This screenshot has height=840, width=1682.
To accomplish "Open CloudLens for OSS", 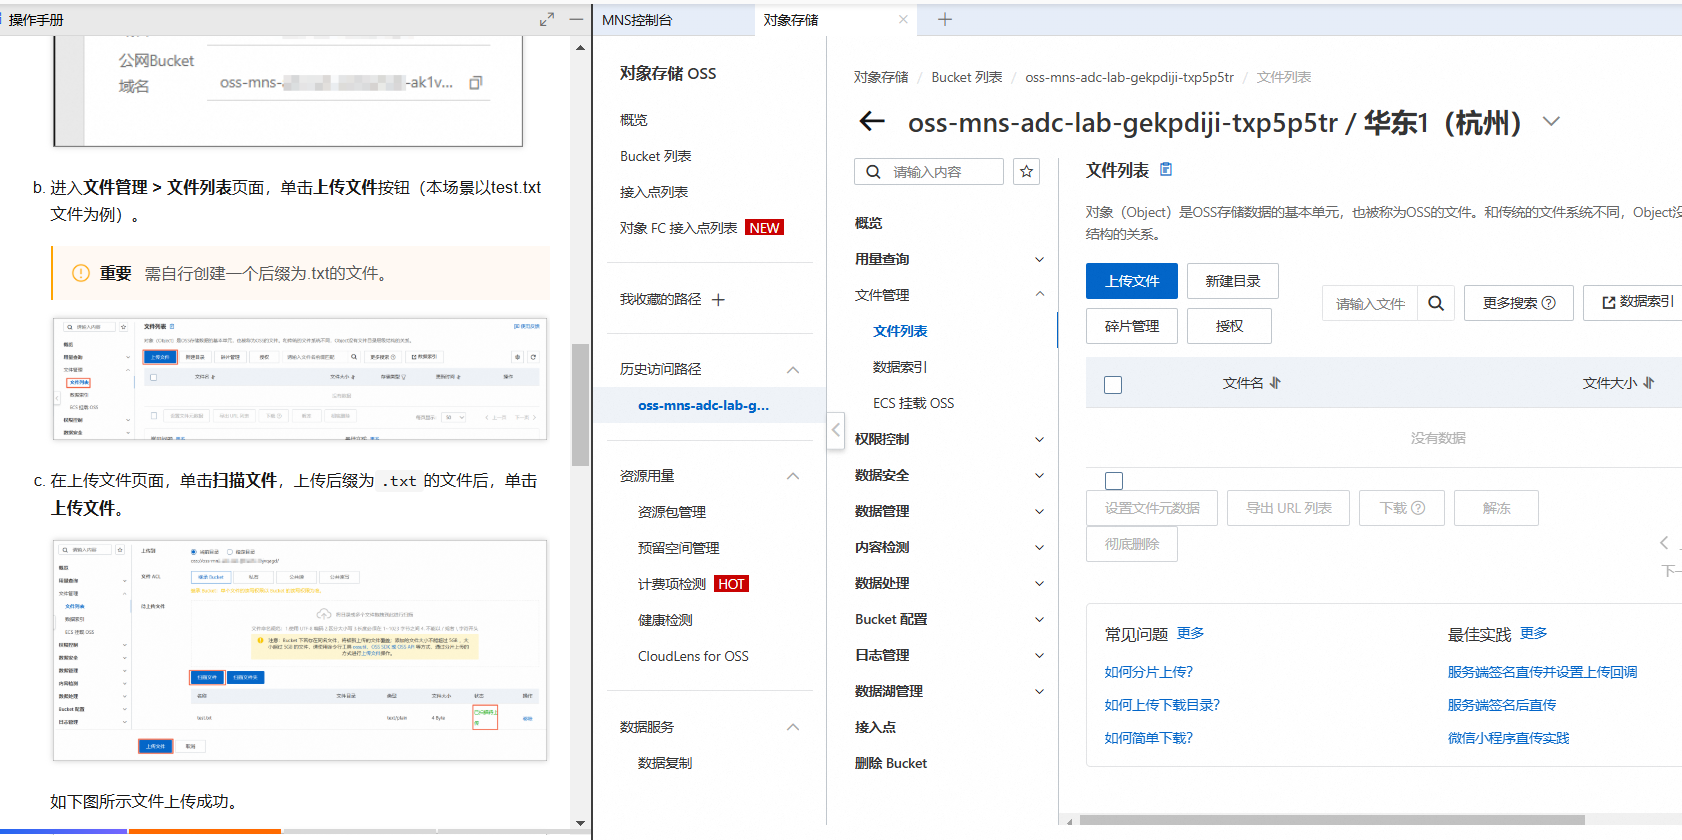I will tap(693, 656).
